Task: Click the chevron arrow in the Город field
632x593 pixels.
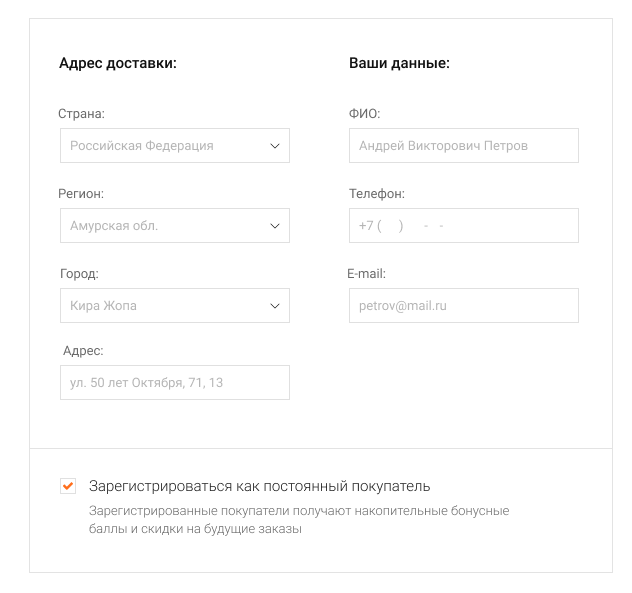Action: click(x=275, y=306)
